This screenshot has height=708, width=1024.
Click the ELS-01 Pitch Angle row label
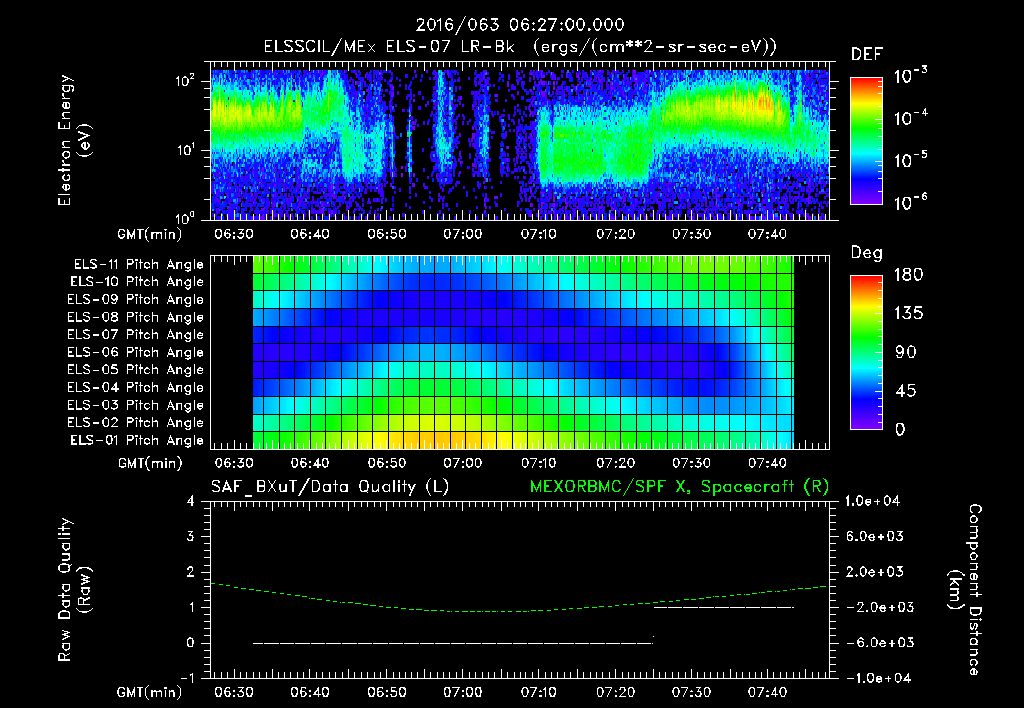pyautogui.click(x=137, y=440)
